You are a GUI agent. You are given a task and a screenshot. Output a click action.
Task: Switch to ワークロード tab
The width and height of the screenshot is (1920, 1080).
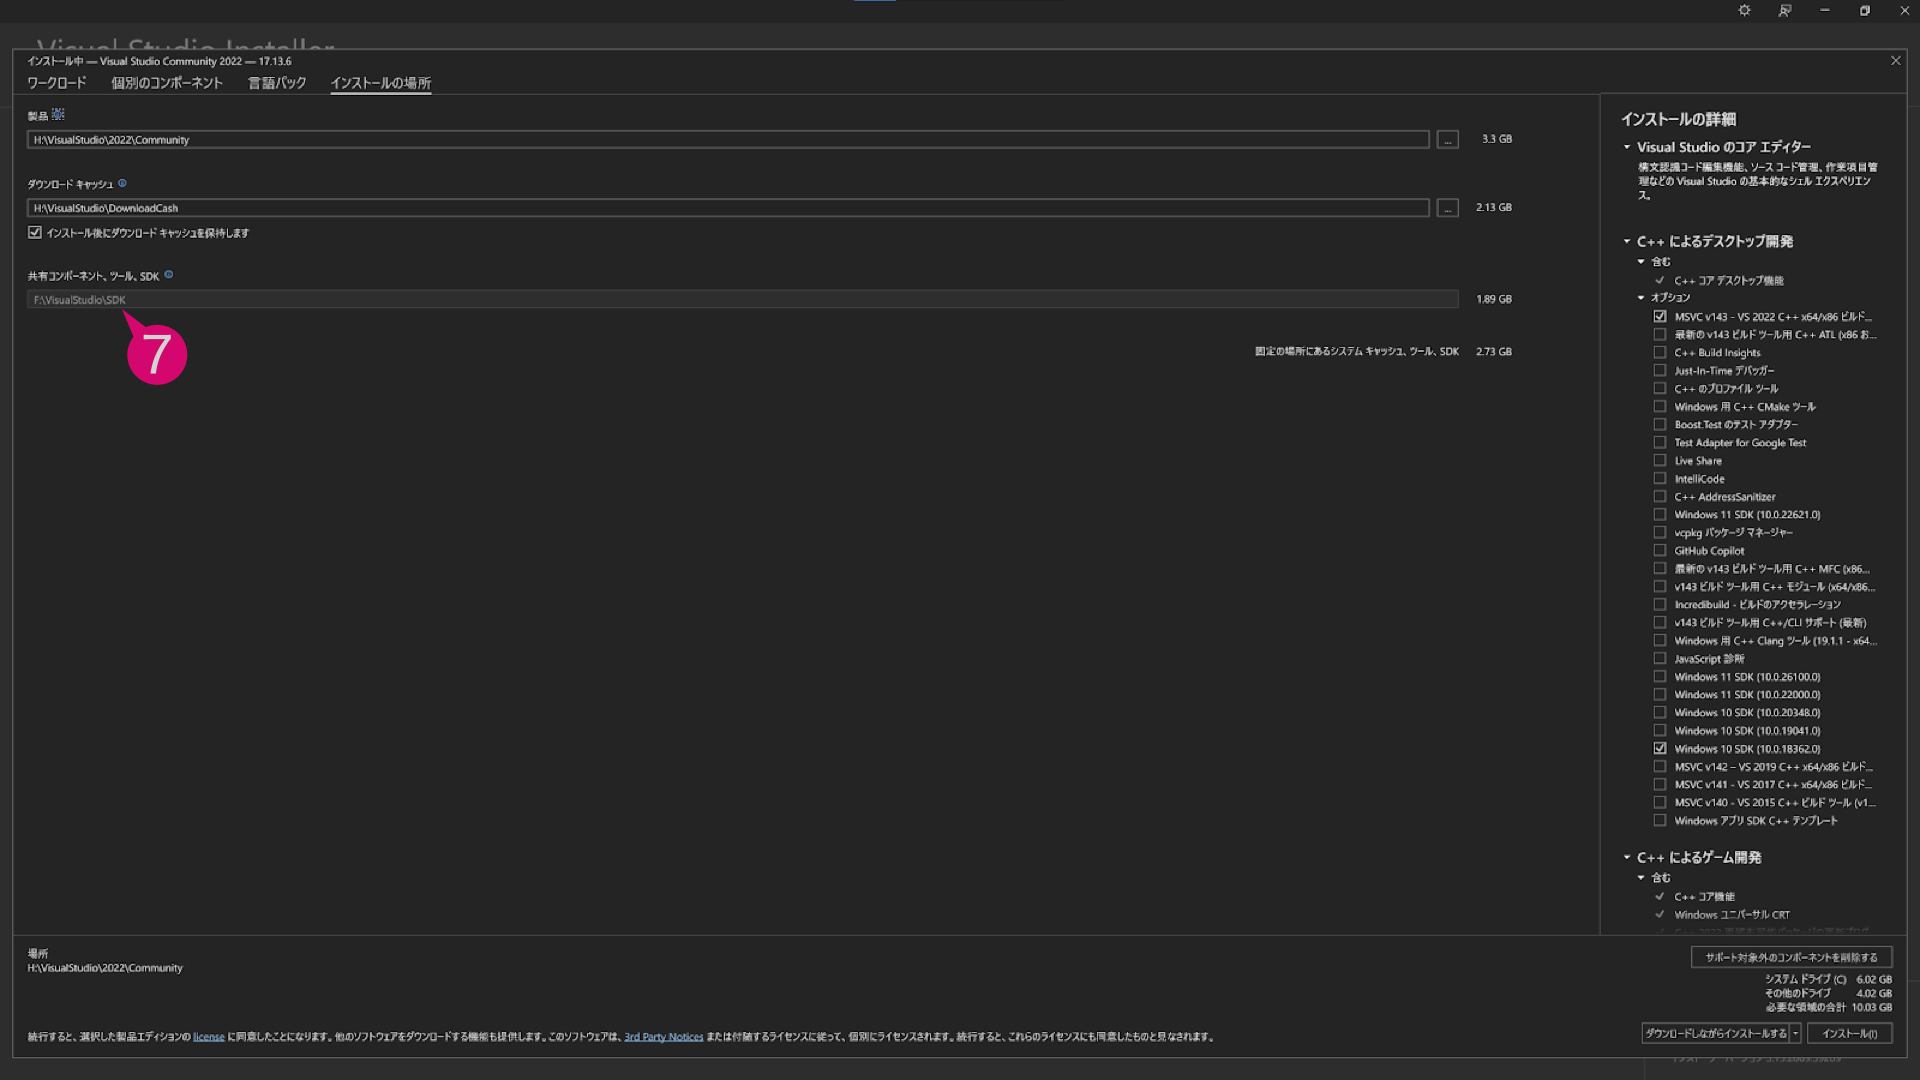tap(57, 83)
